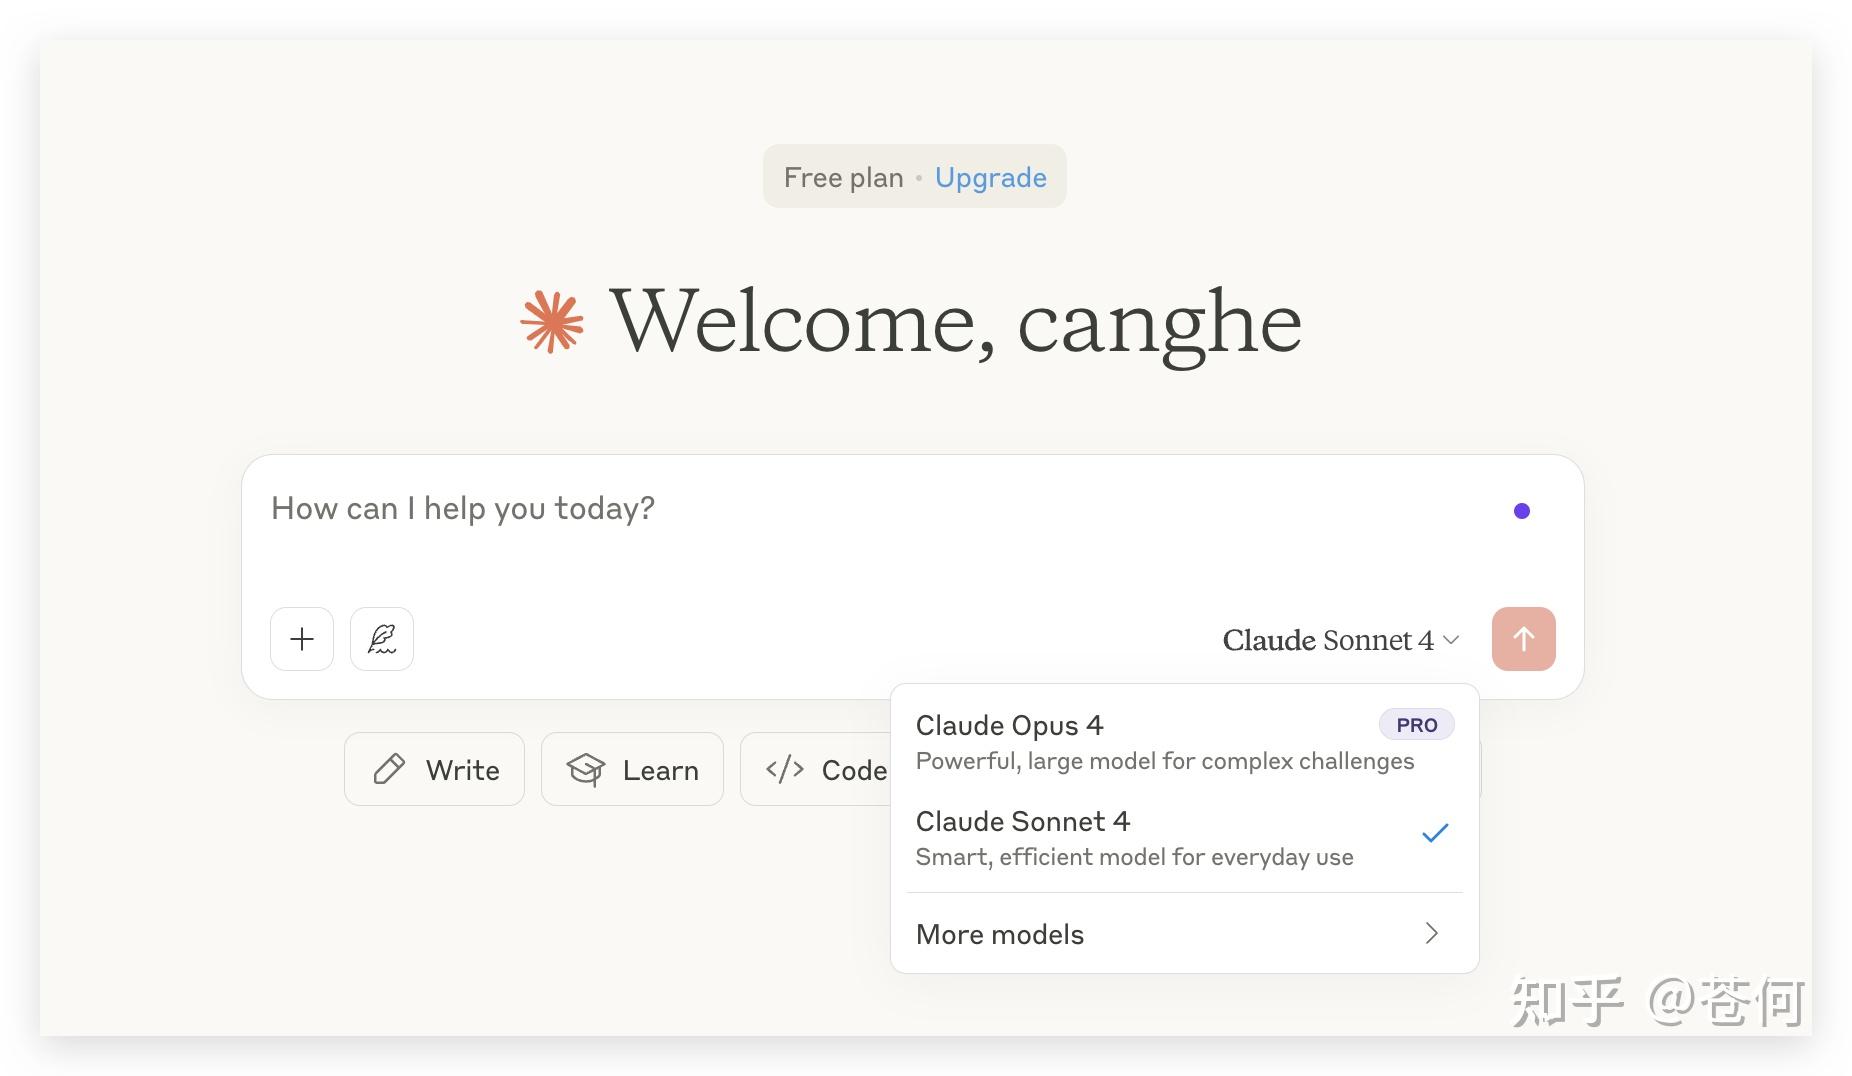Select Claude Opus 4 from model list

(x=1010, y=726)
